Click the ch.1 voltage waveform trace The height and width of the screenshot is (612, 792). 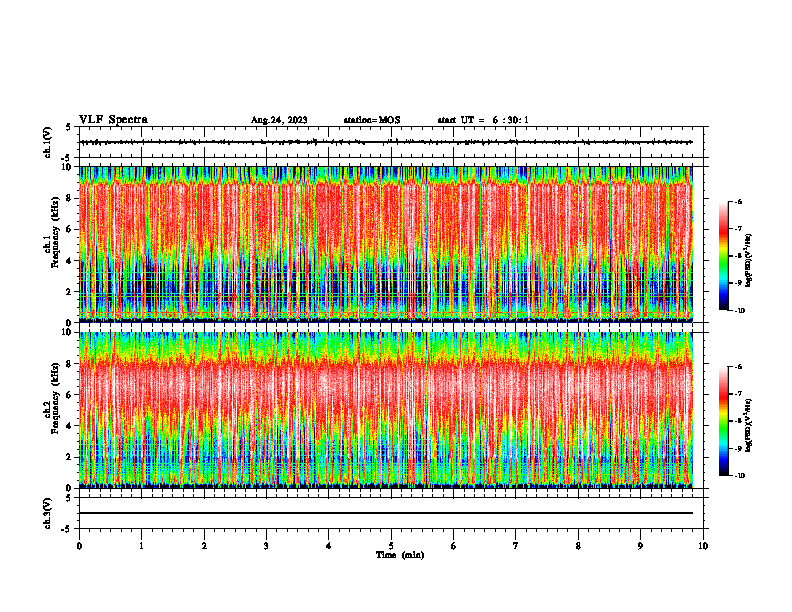tap(386, 142)
